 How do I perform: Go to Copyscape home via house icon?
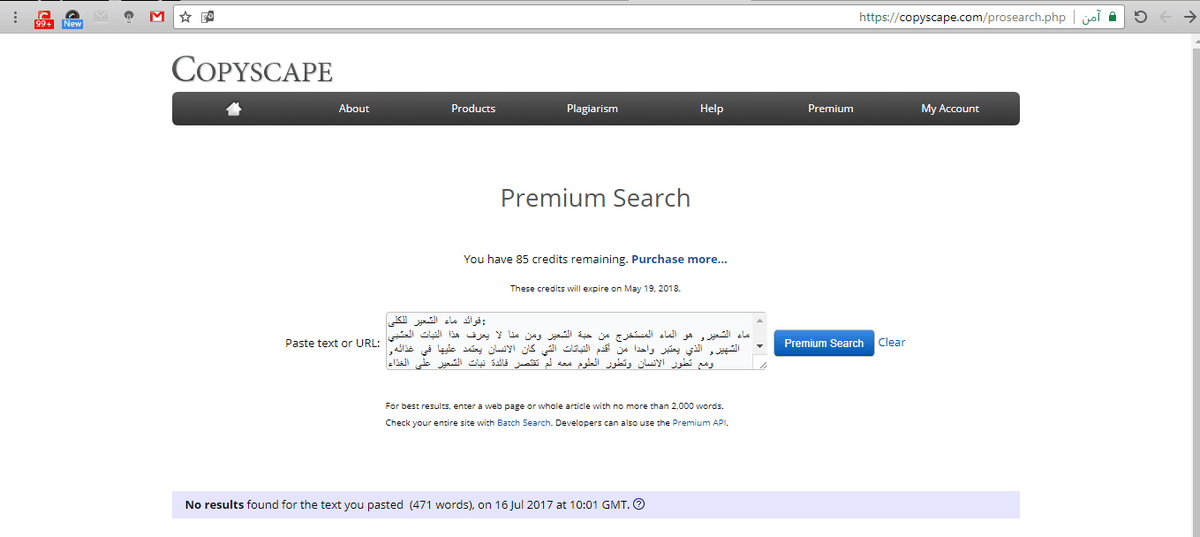pyautogui.click(x=235, y=108)
